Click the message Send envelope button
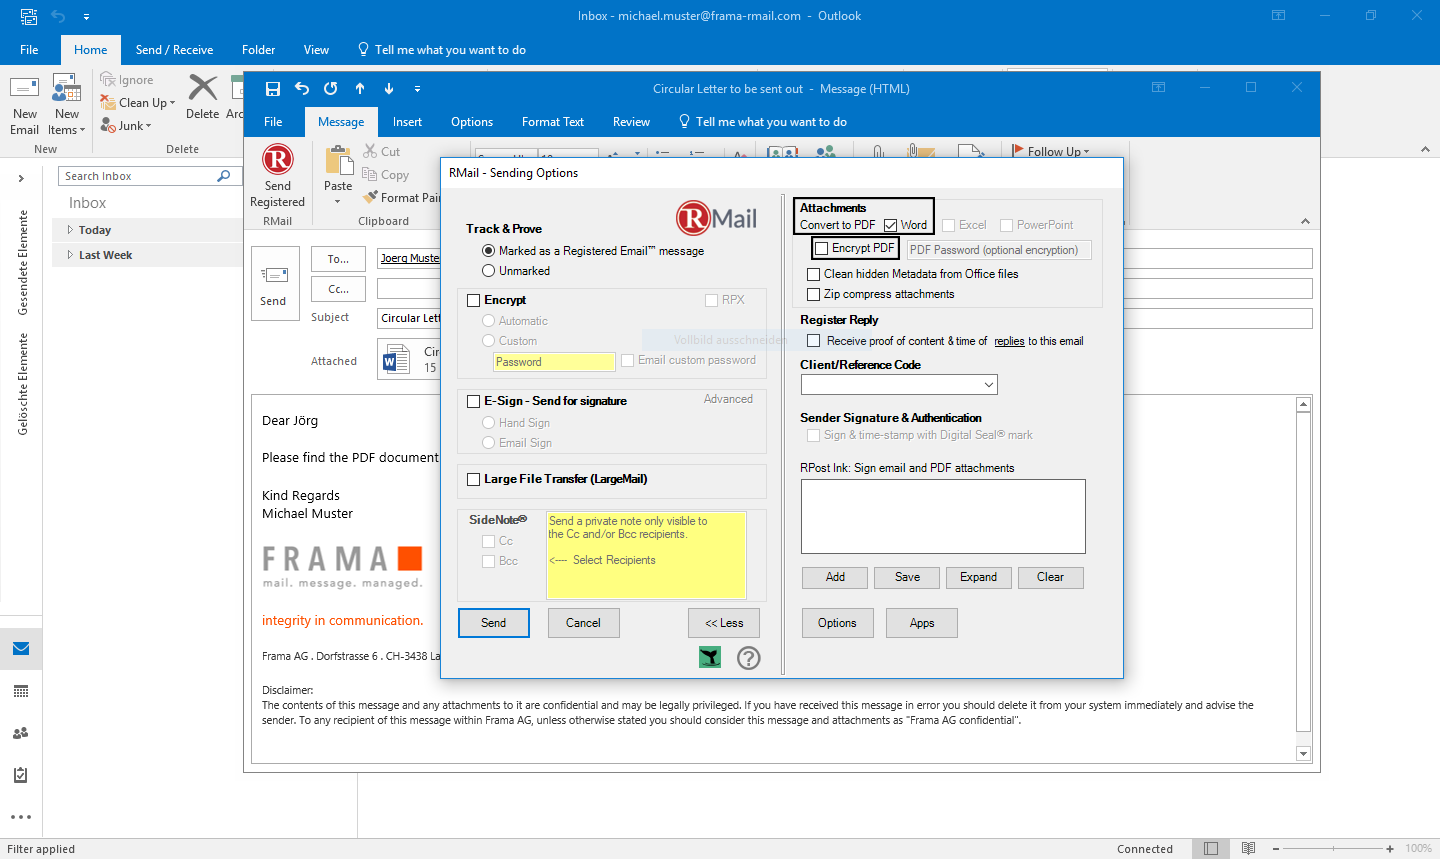The width and height of the screenshot is (1440, 859). coord(274,283)
